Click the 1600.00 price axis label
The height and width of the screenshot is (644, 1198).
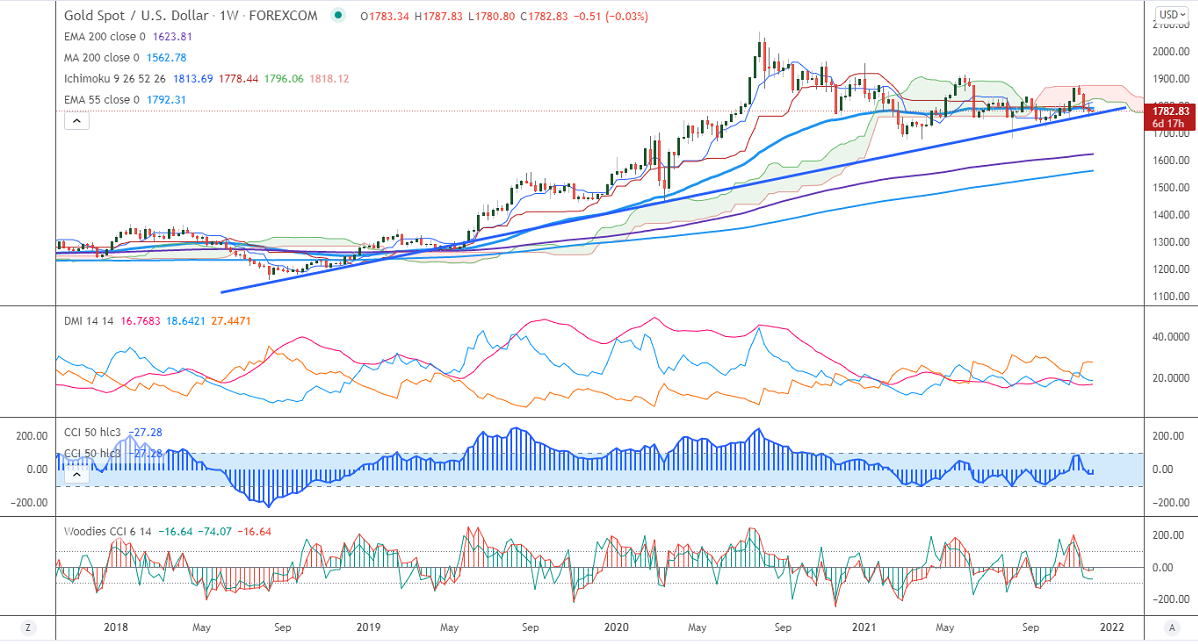[1171, 160]
